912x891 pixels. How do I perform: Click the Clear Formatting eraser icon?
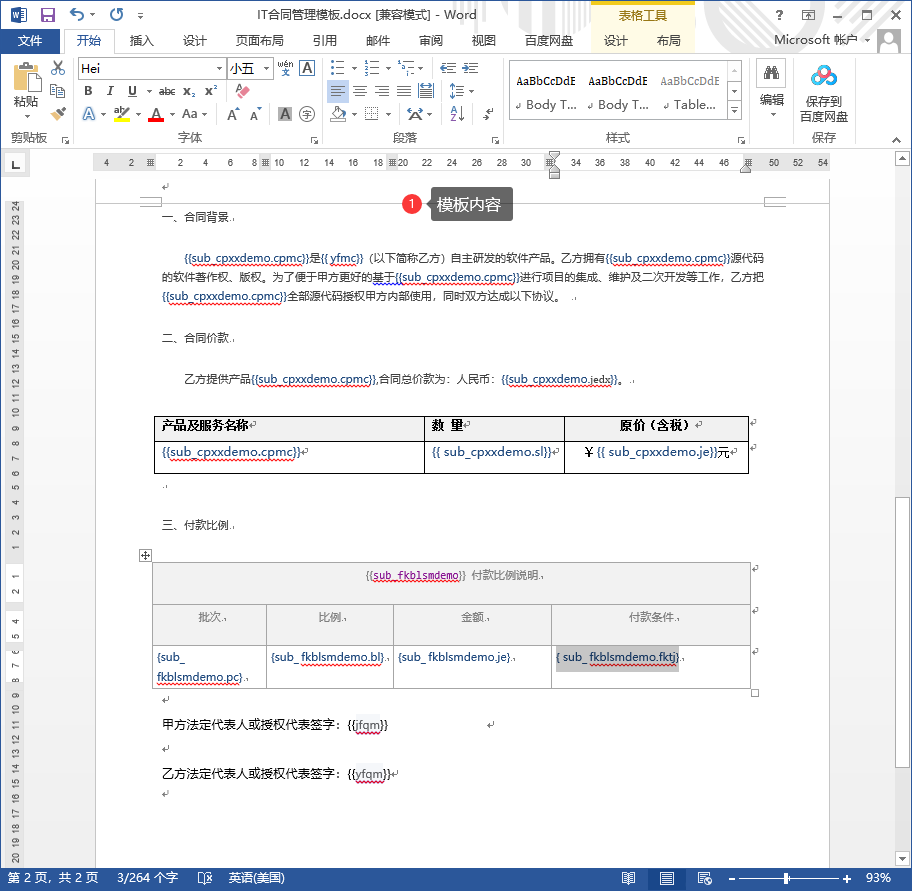click(x=241, y=91)
